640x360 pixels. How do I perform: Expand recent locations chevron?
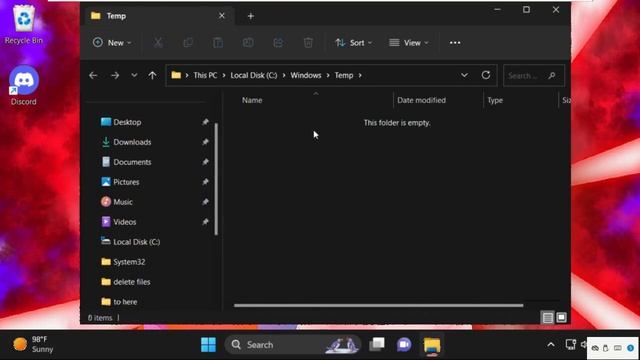pyautogui.click(x=134, y=76)
